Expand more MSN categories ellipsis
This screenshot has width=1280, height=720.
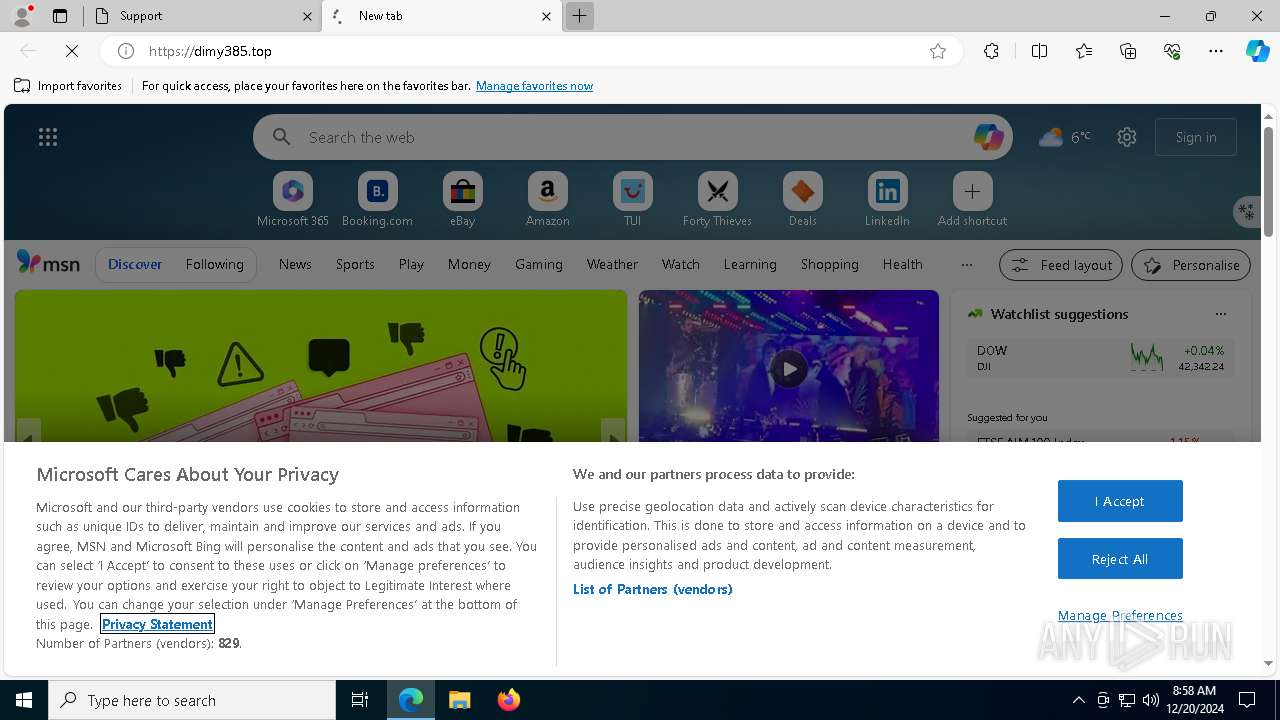click(966, 265)
